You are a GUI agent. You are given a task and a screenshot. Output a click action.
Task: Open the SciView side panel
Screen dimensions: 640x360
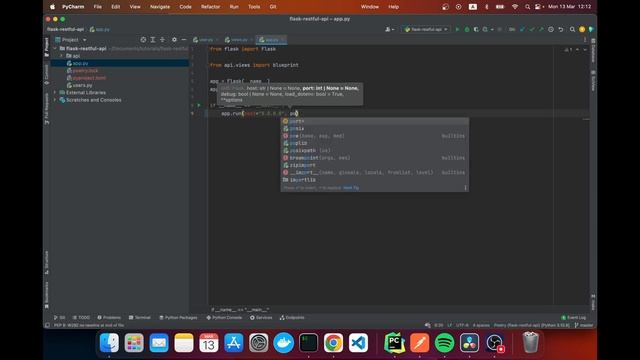[x=593, y=81]
